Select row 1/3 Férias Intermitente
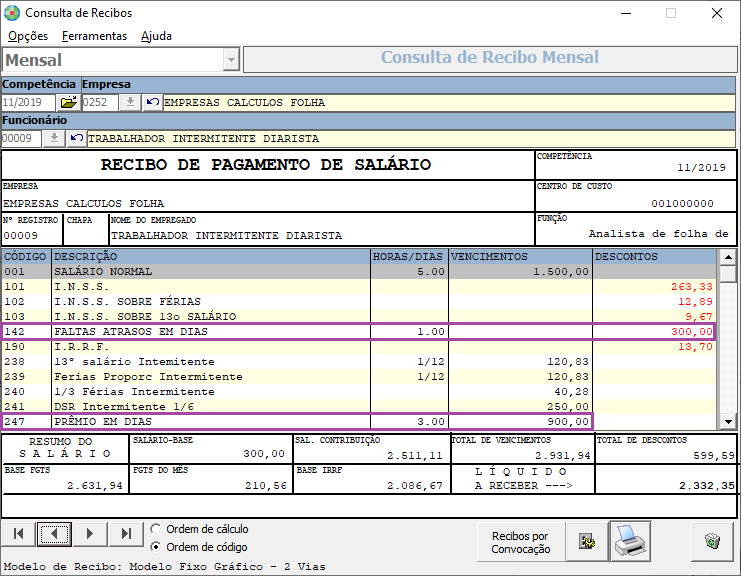Viewport: 741px width, 576px height. click(x=359, y=392)
